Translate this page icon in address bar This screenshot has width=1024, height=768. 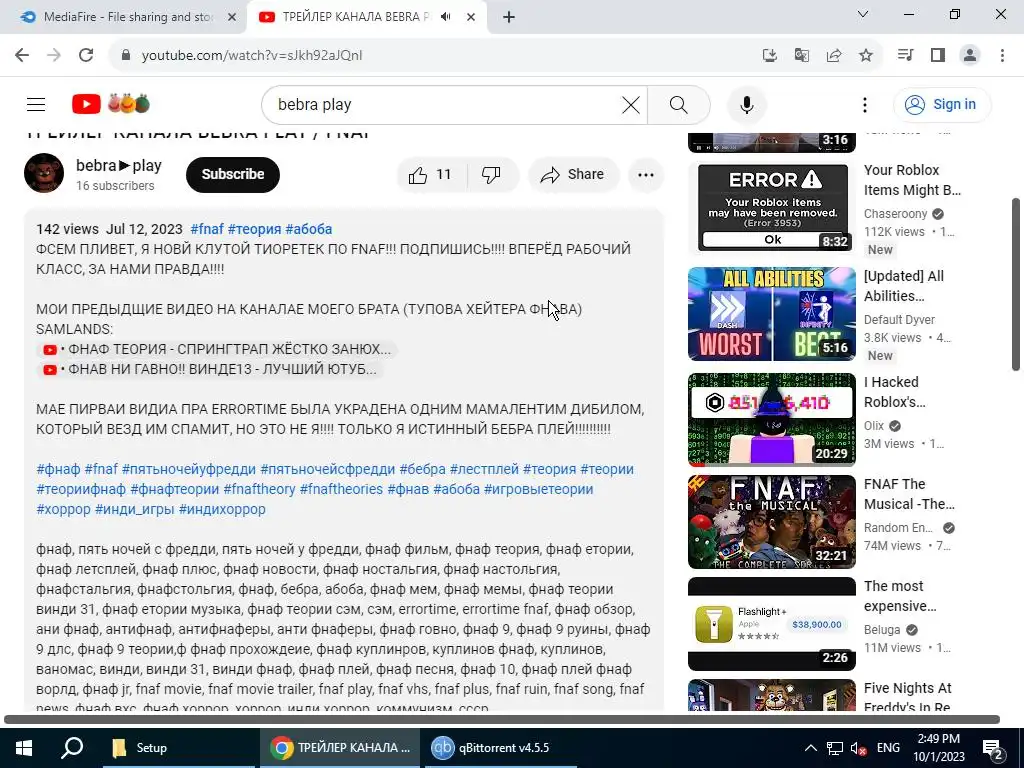[x=801, y=55]
